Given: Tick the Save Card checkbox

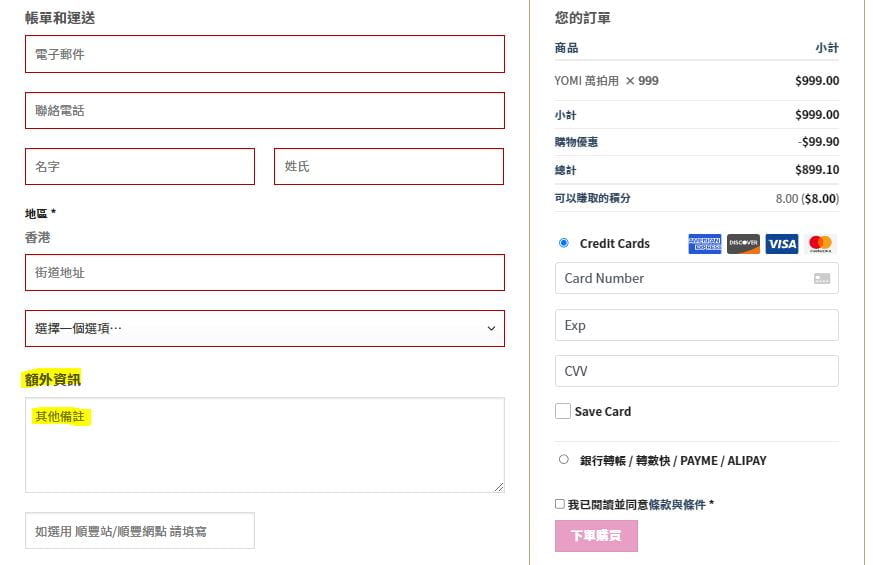Looking at the screenshot, I should [562, 411].
